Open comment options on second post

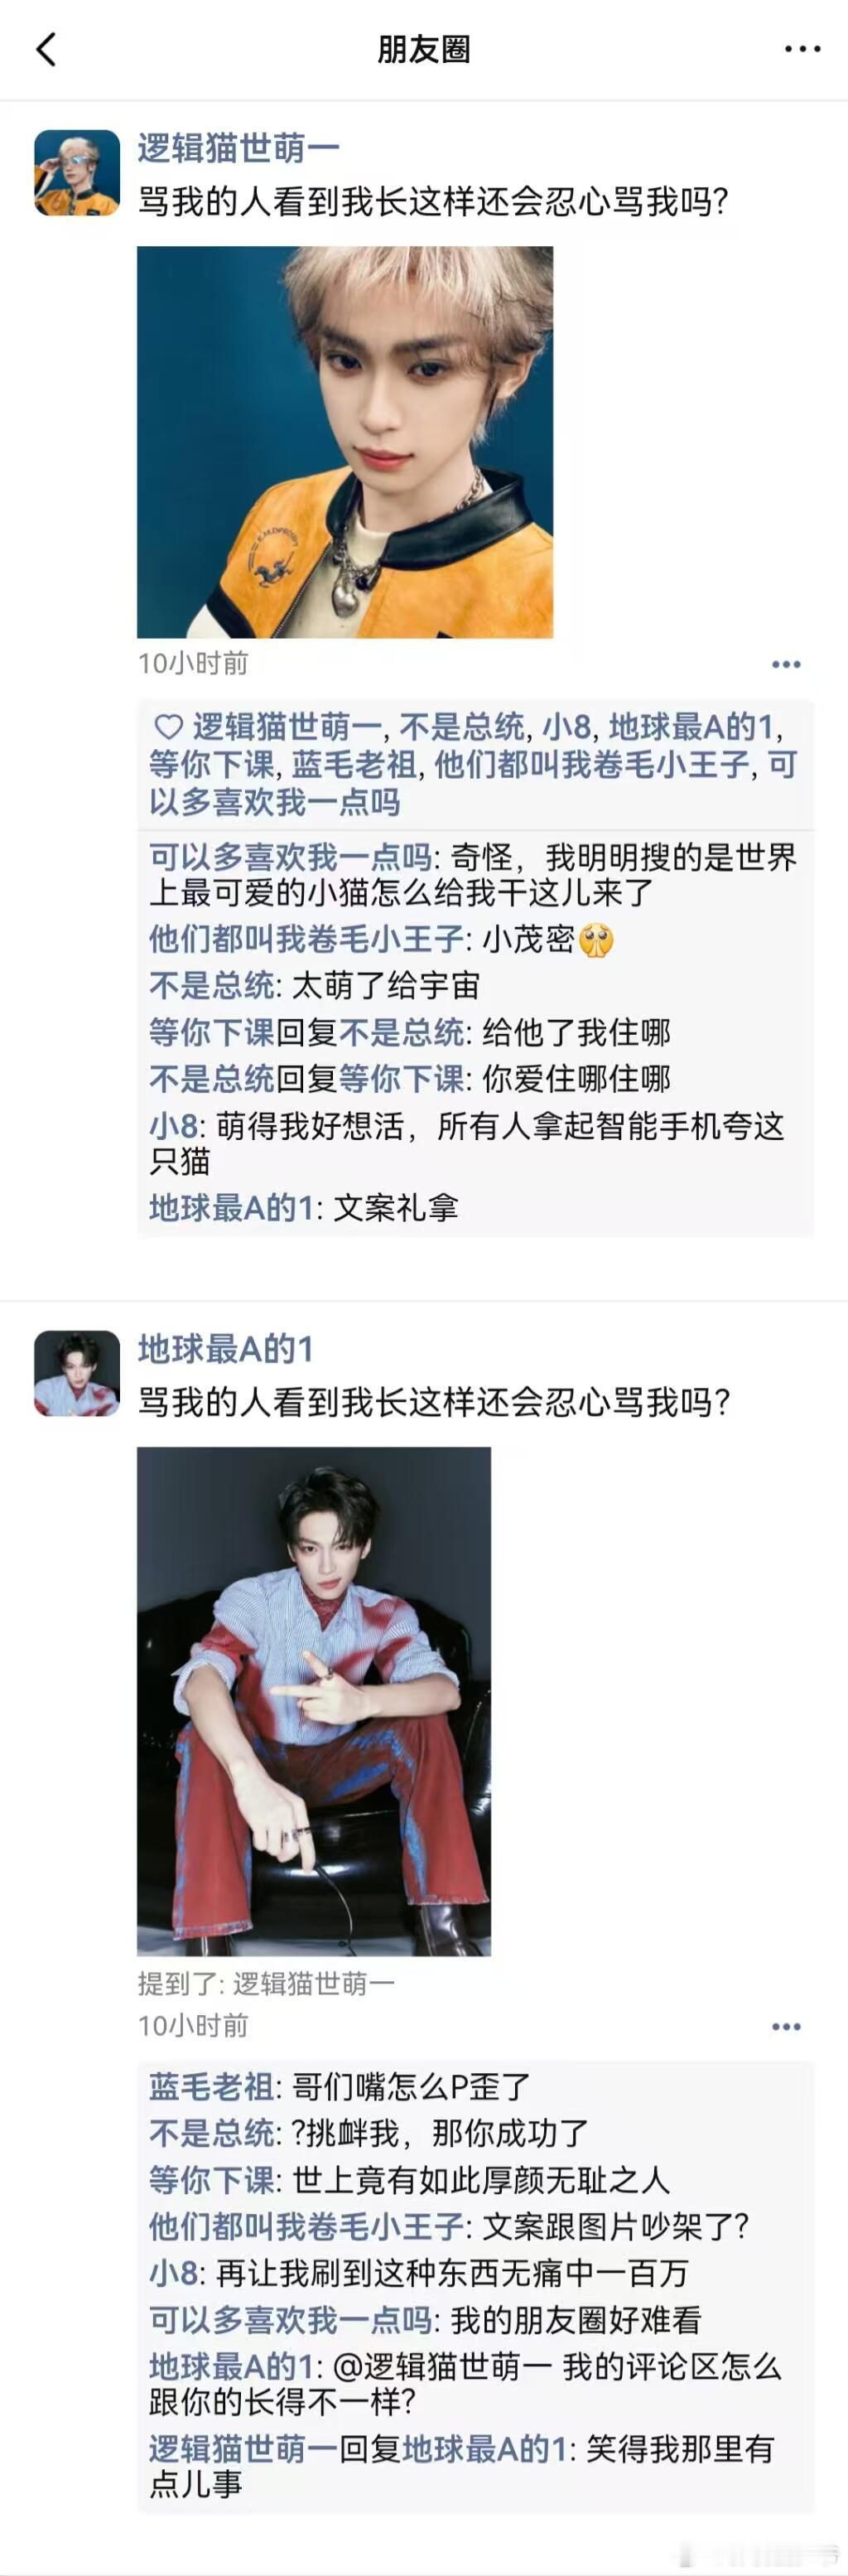pyautogui.click(x=786, y=2026)
